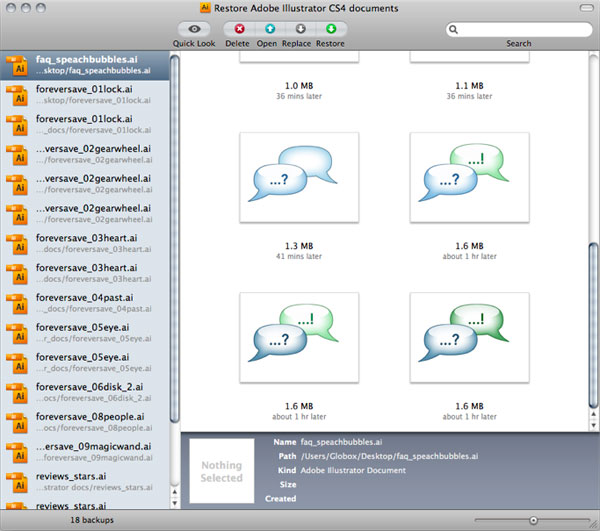Select foreversave_08people.ai in the sidebar

pyautogui.click(x=85, y=422)
